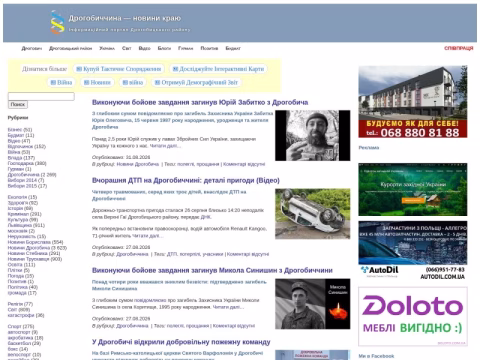Click the 'Купуй Тактичне Спорядження' ad pill
This screenshot has width=480, height=360.
click(x=118, y=69)
